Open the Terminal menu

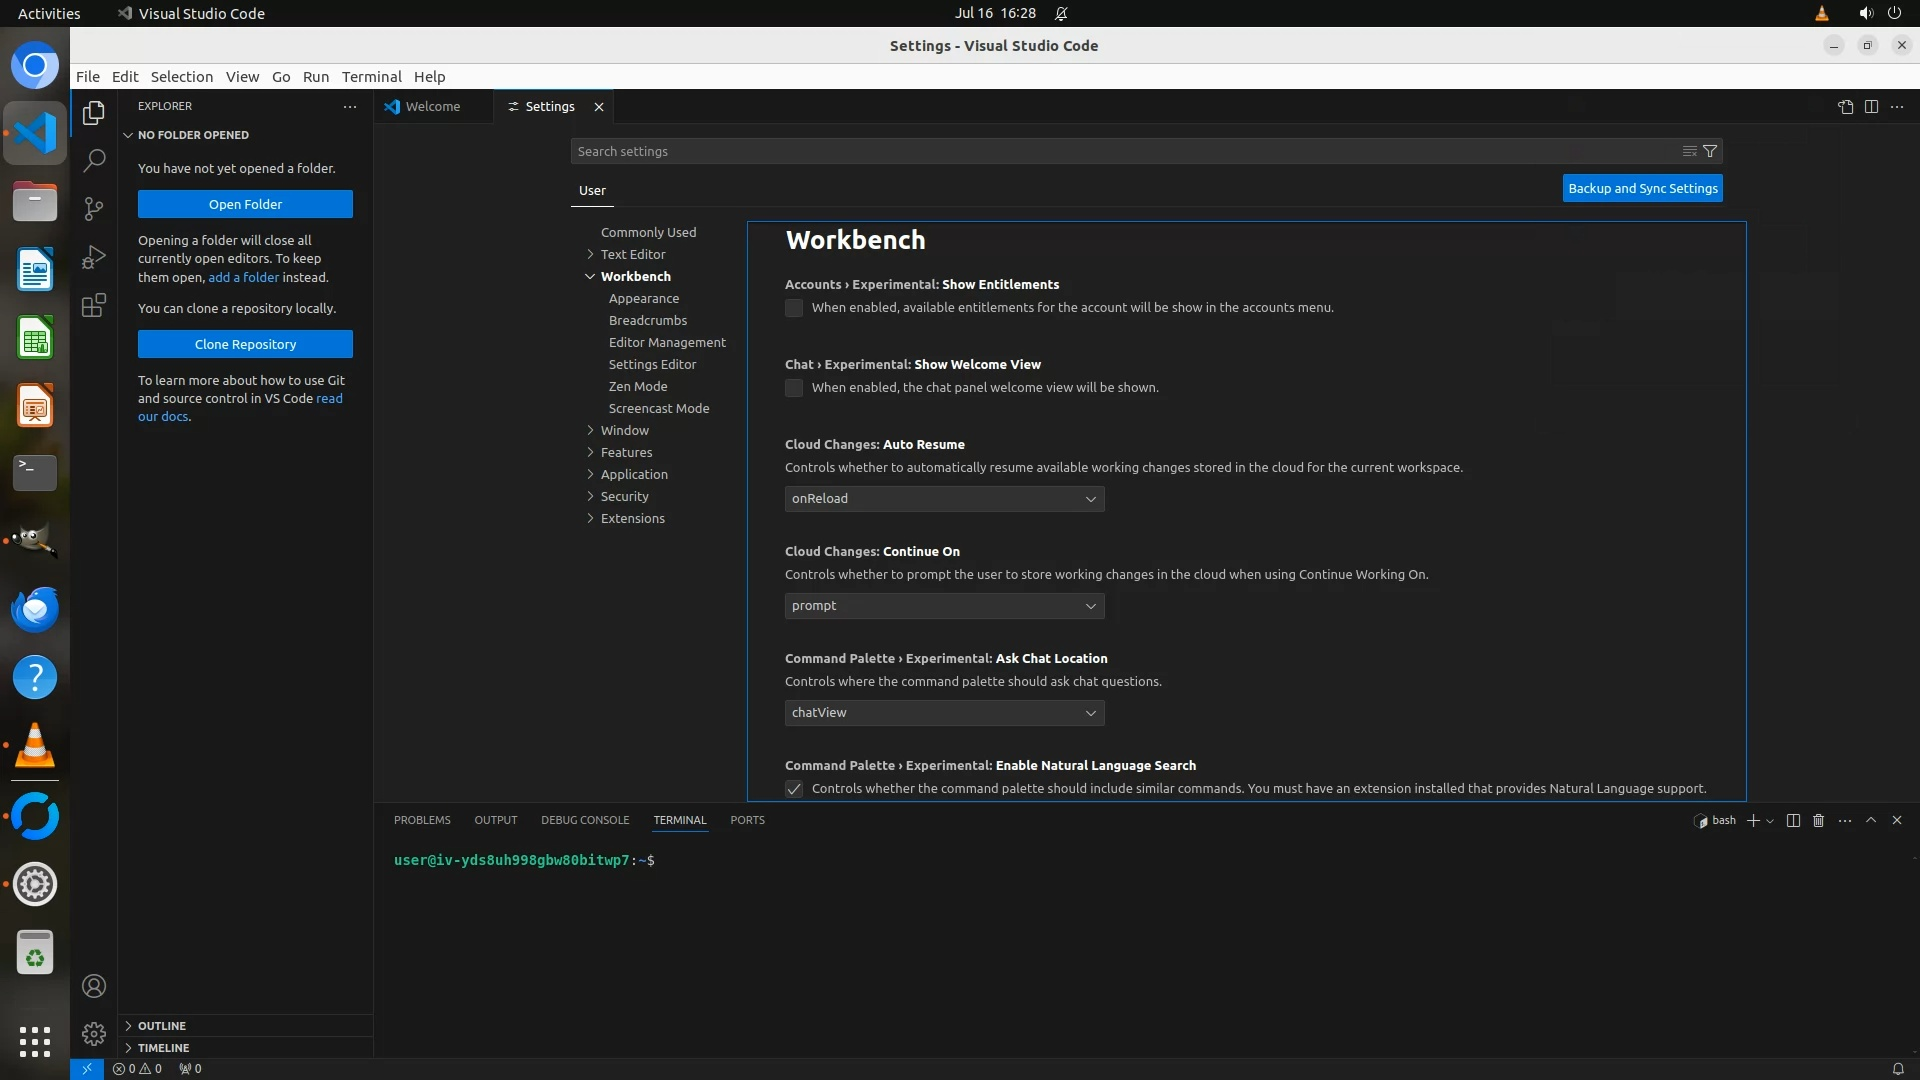[371, 77]
